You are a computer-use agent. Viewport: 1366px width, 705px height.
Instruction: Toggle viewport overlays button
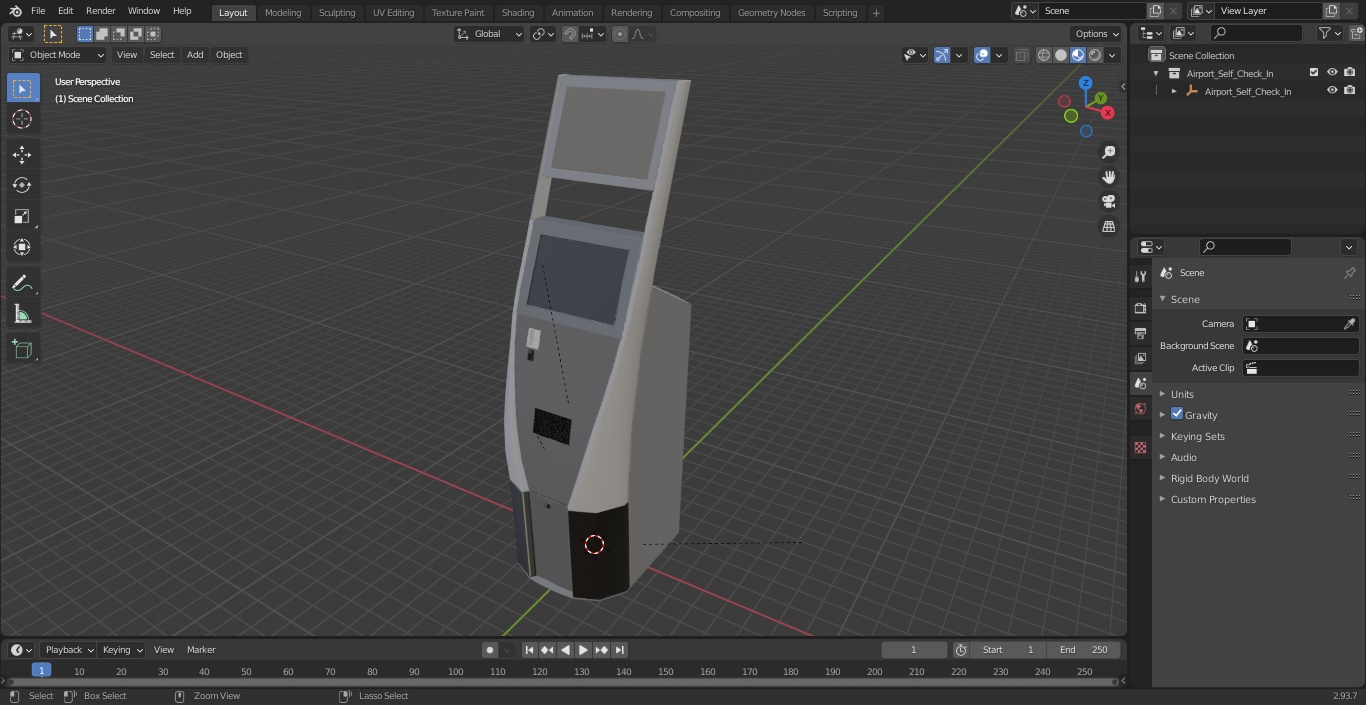[982, 55]
